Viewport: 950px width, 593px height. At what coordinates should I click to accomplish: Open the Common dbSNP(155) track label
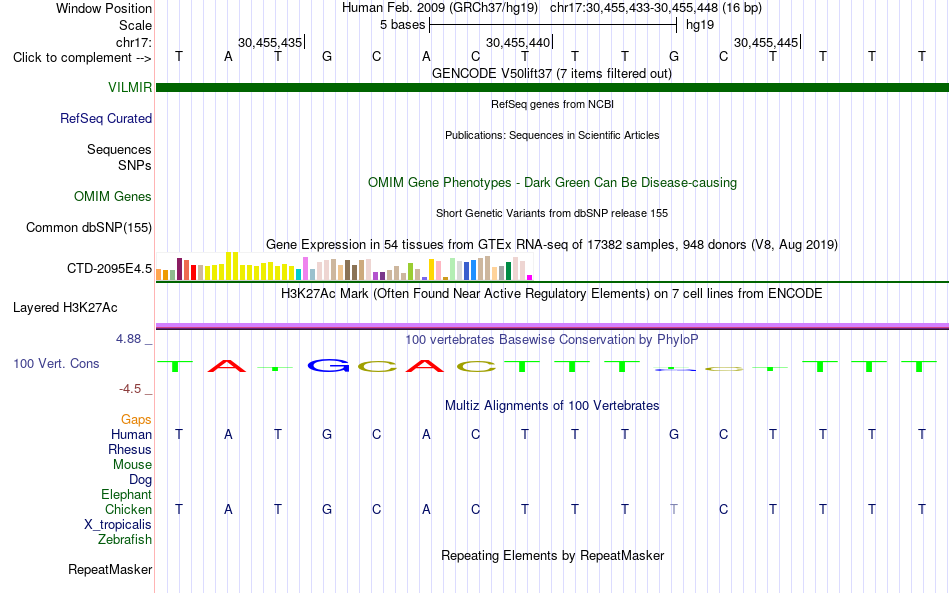tap(89, 227)
